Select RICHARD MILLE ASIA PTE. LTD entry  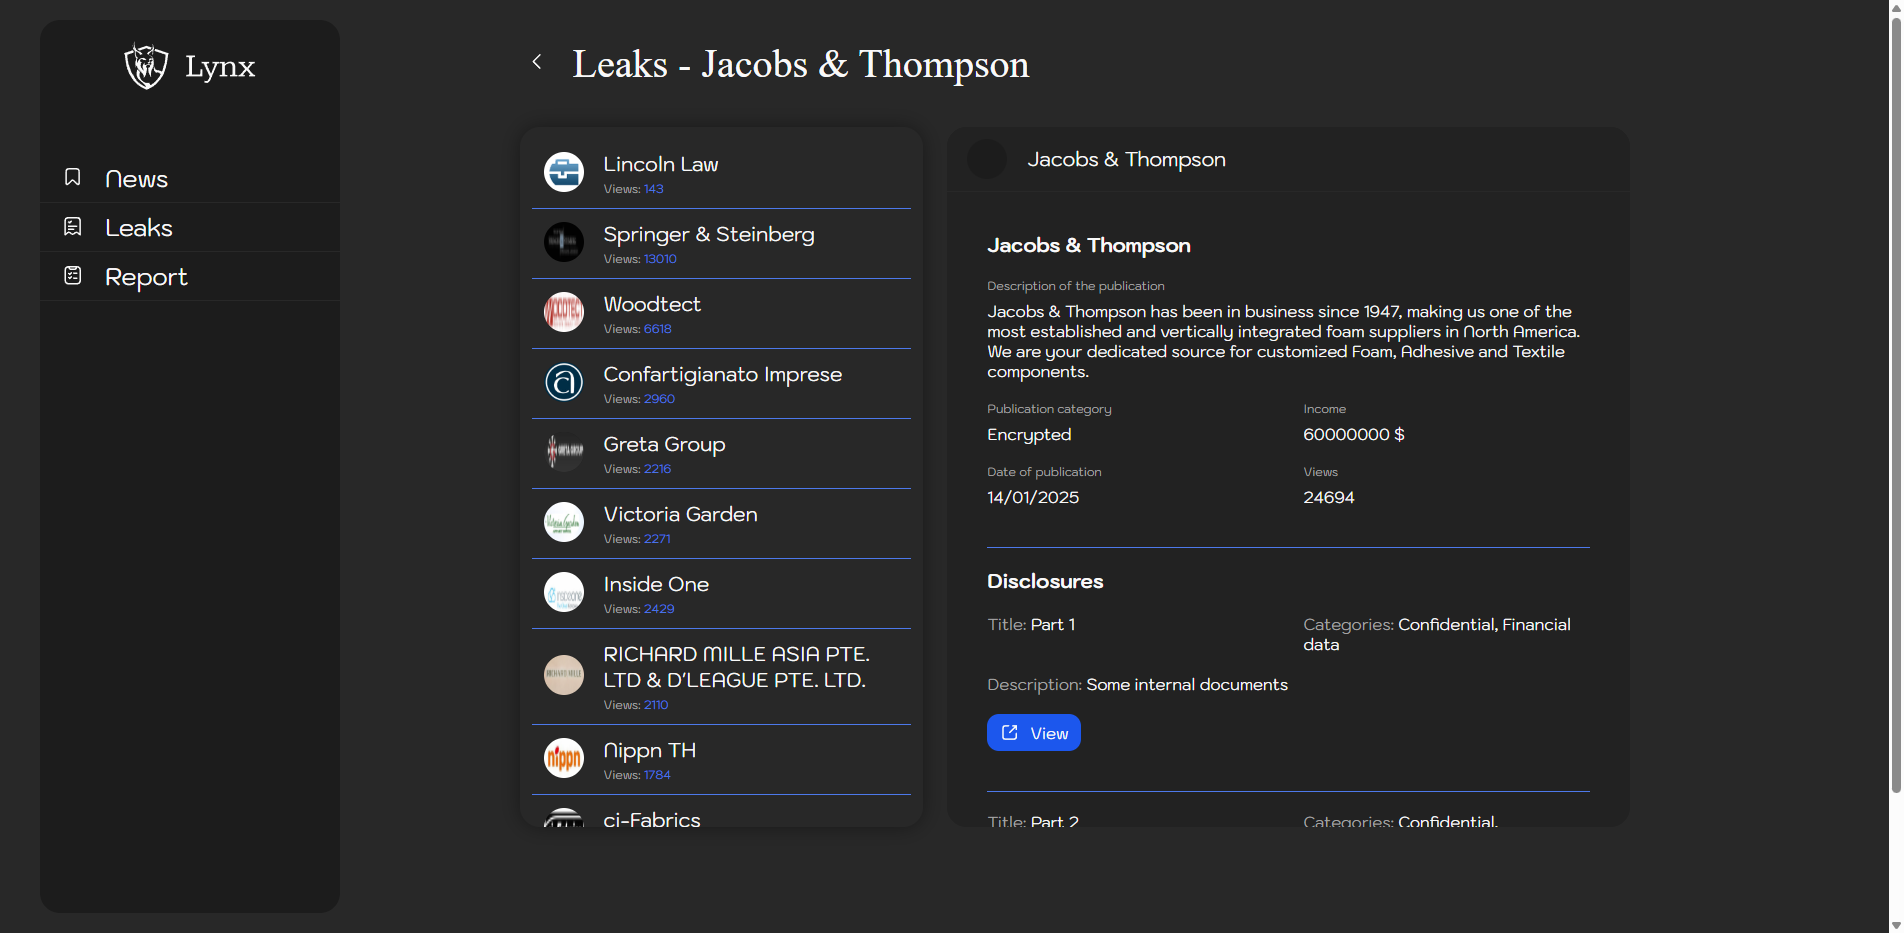tap(736, 667)
